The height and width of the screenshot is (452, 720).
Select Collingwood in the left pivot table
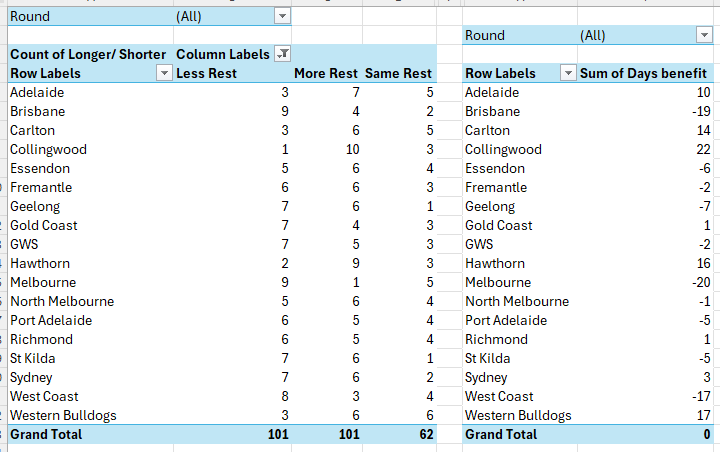tap(48, 149)
